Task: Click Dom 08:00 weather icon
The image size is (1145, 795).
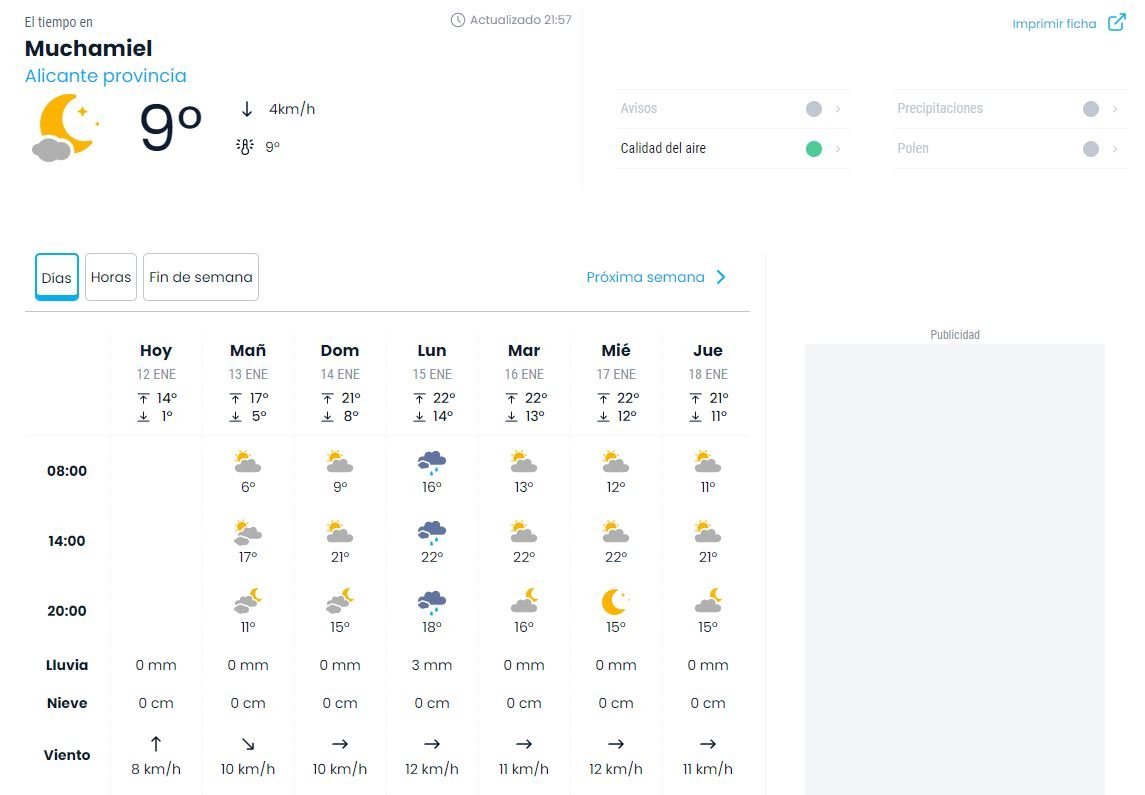Action: coord(340,462)
